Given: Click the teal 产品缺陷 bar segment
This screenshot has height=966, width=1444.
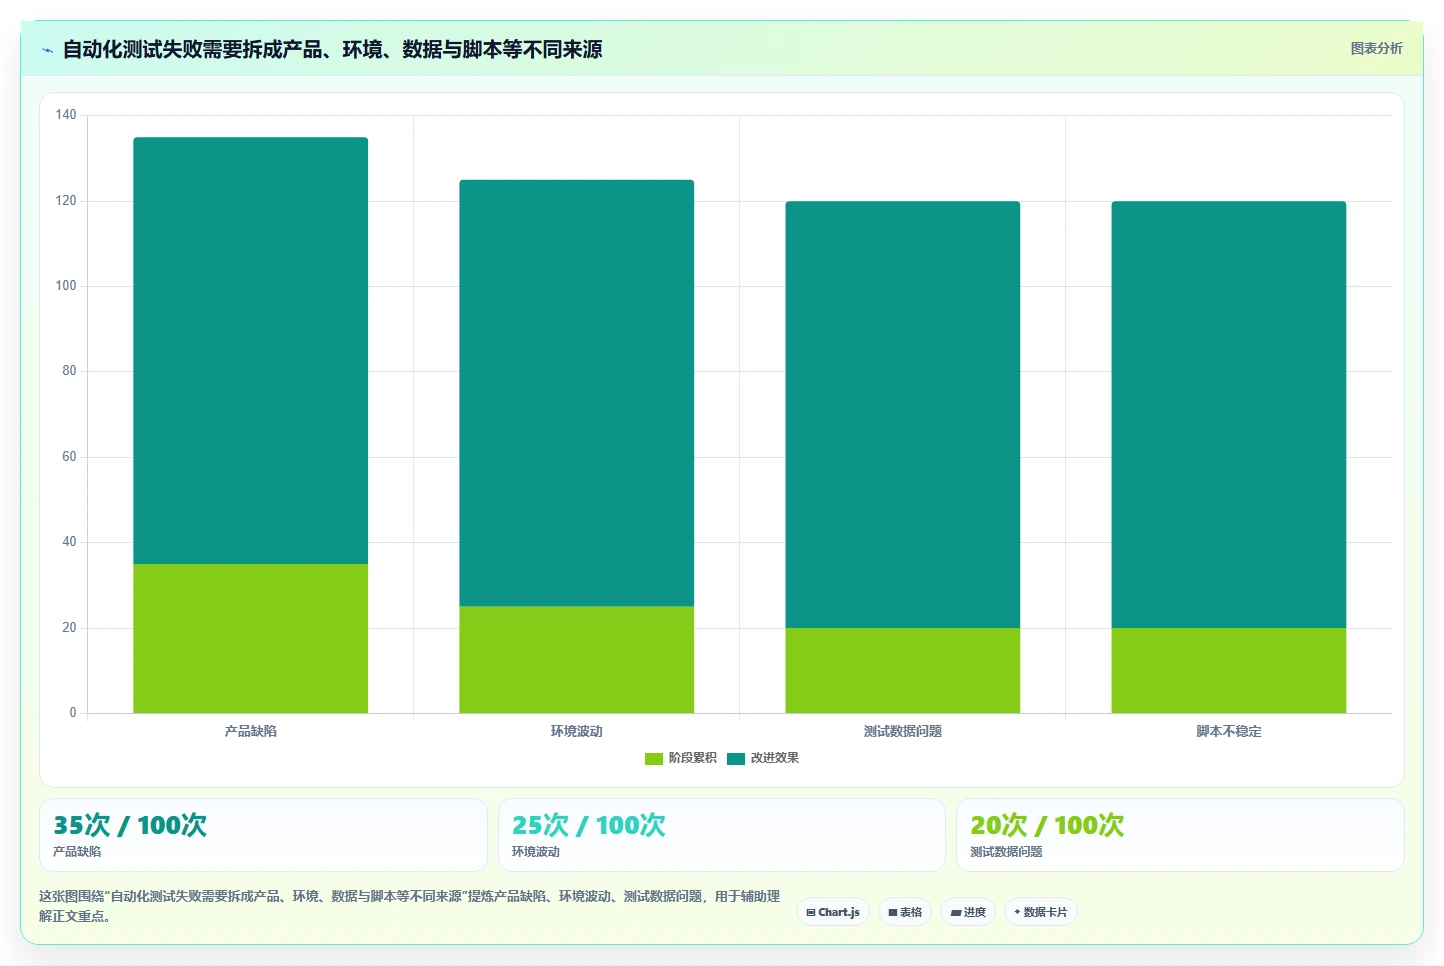Looking at the screenshot, I should click(251, 351).
